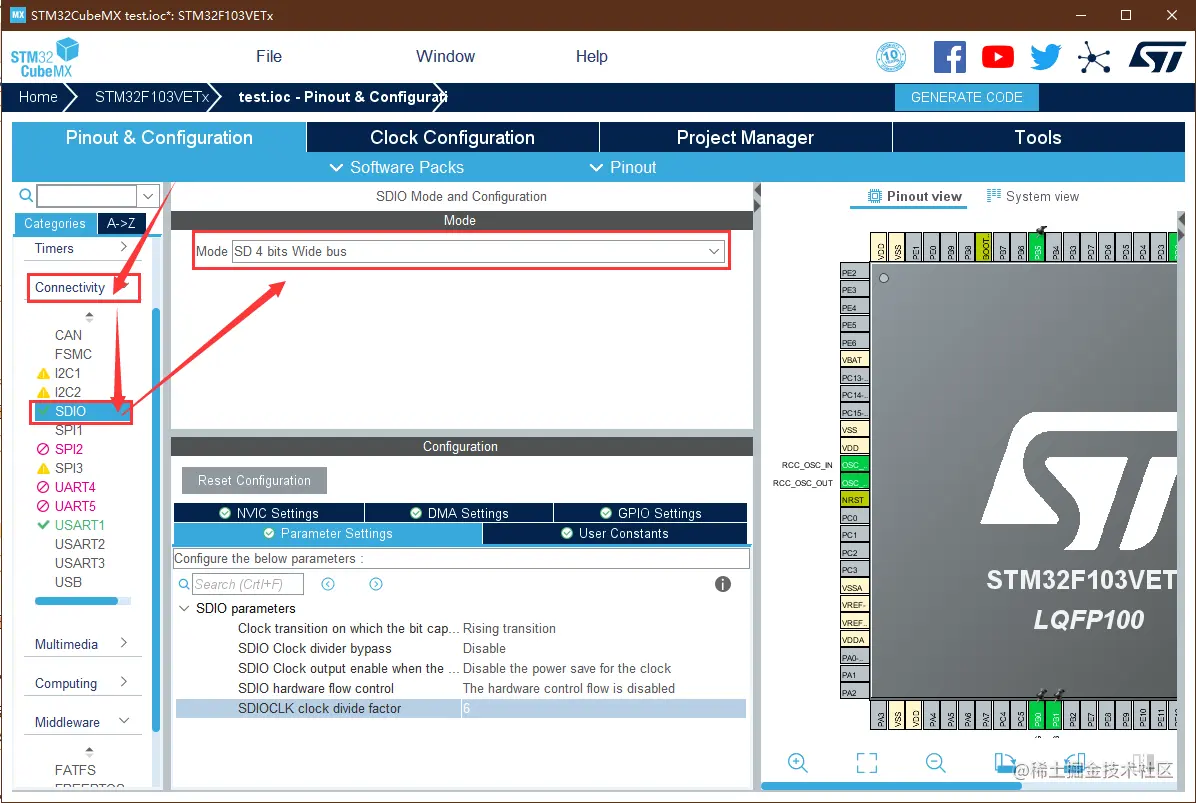
Task: Open the Twitter bird icon link
Action: pos(1046,57)
